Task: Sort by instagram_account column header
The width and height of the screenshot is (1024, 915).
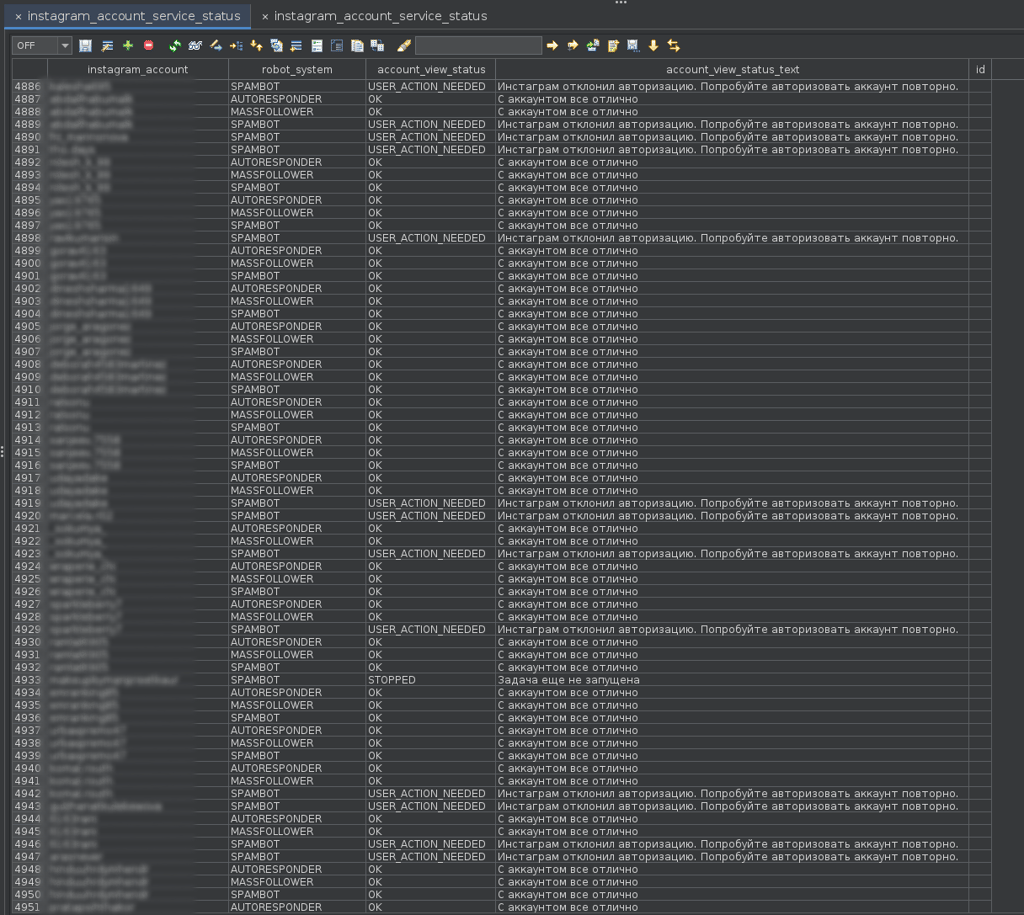Action: 138,69
